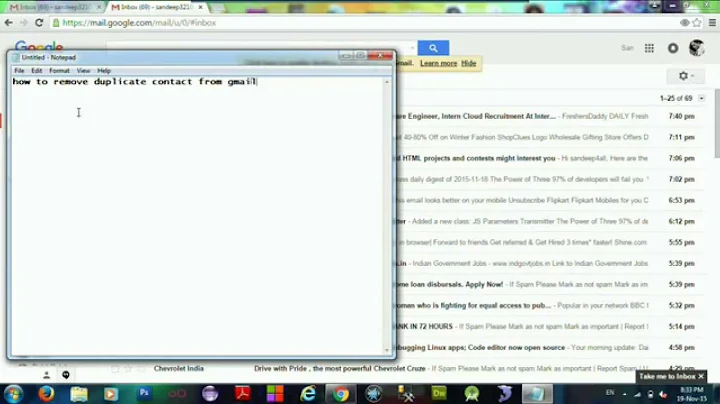Click the Learn more link
The width and height of the screenshot is (720, 404).
click(x=439, y=63)
